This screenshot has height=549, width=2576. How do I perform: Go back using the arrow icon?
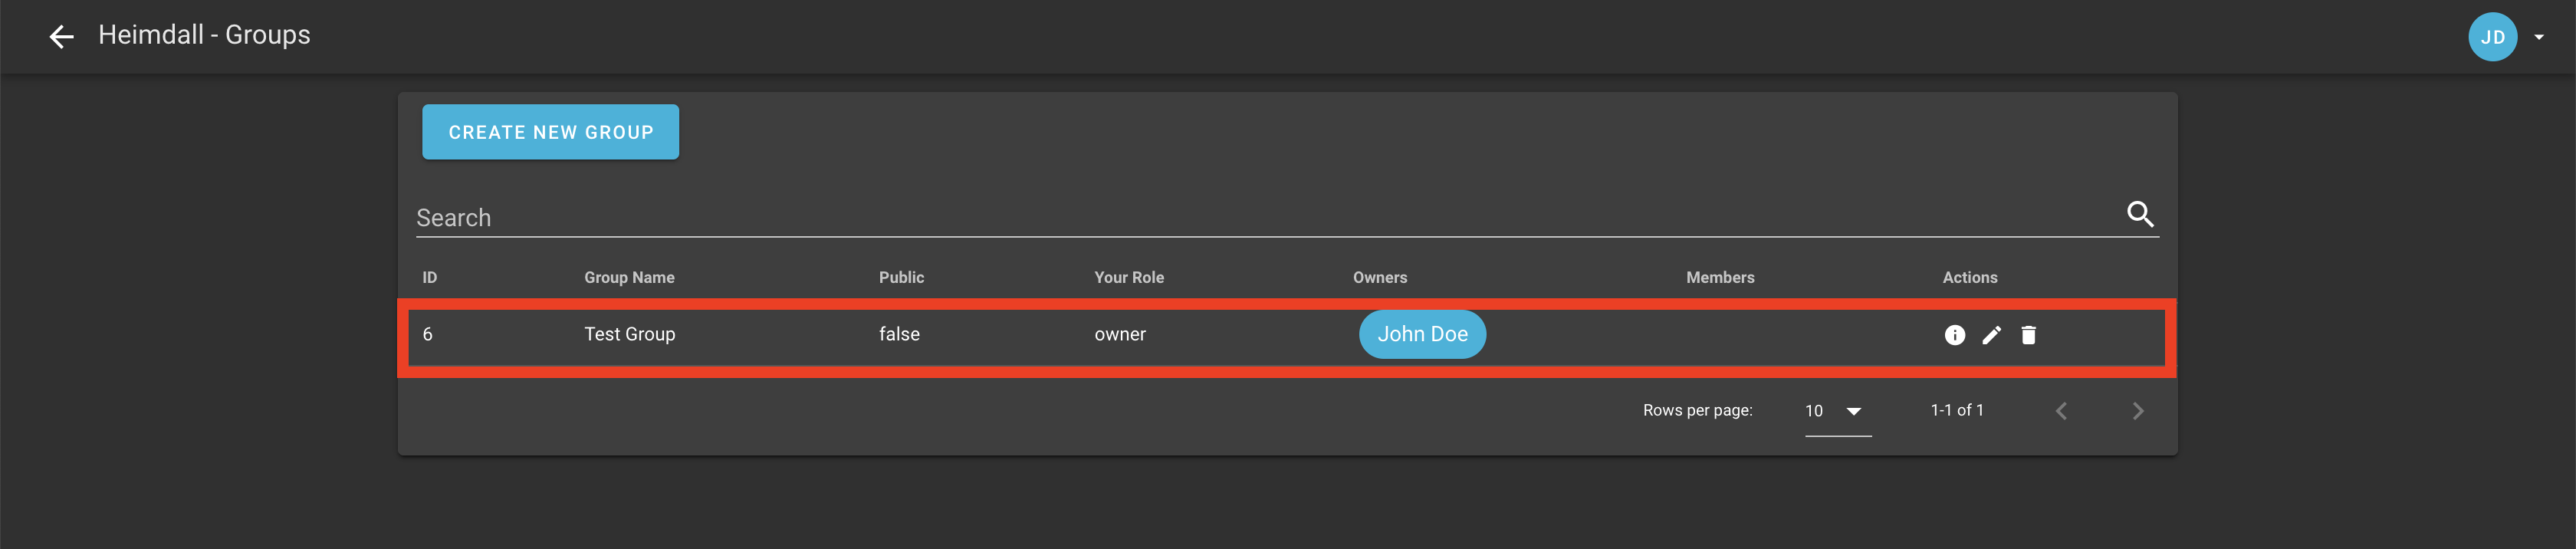tap(62, 37)
